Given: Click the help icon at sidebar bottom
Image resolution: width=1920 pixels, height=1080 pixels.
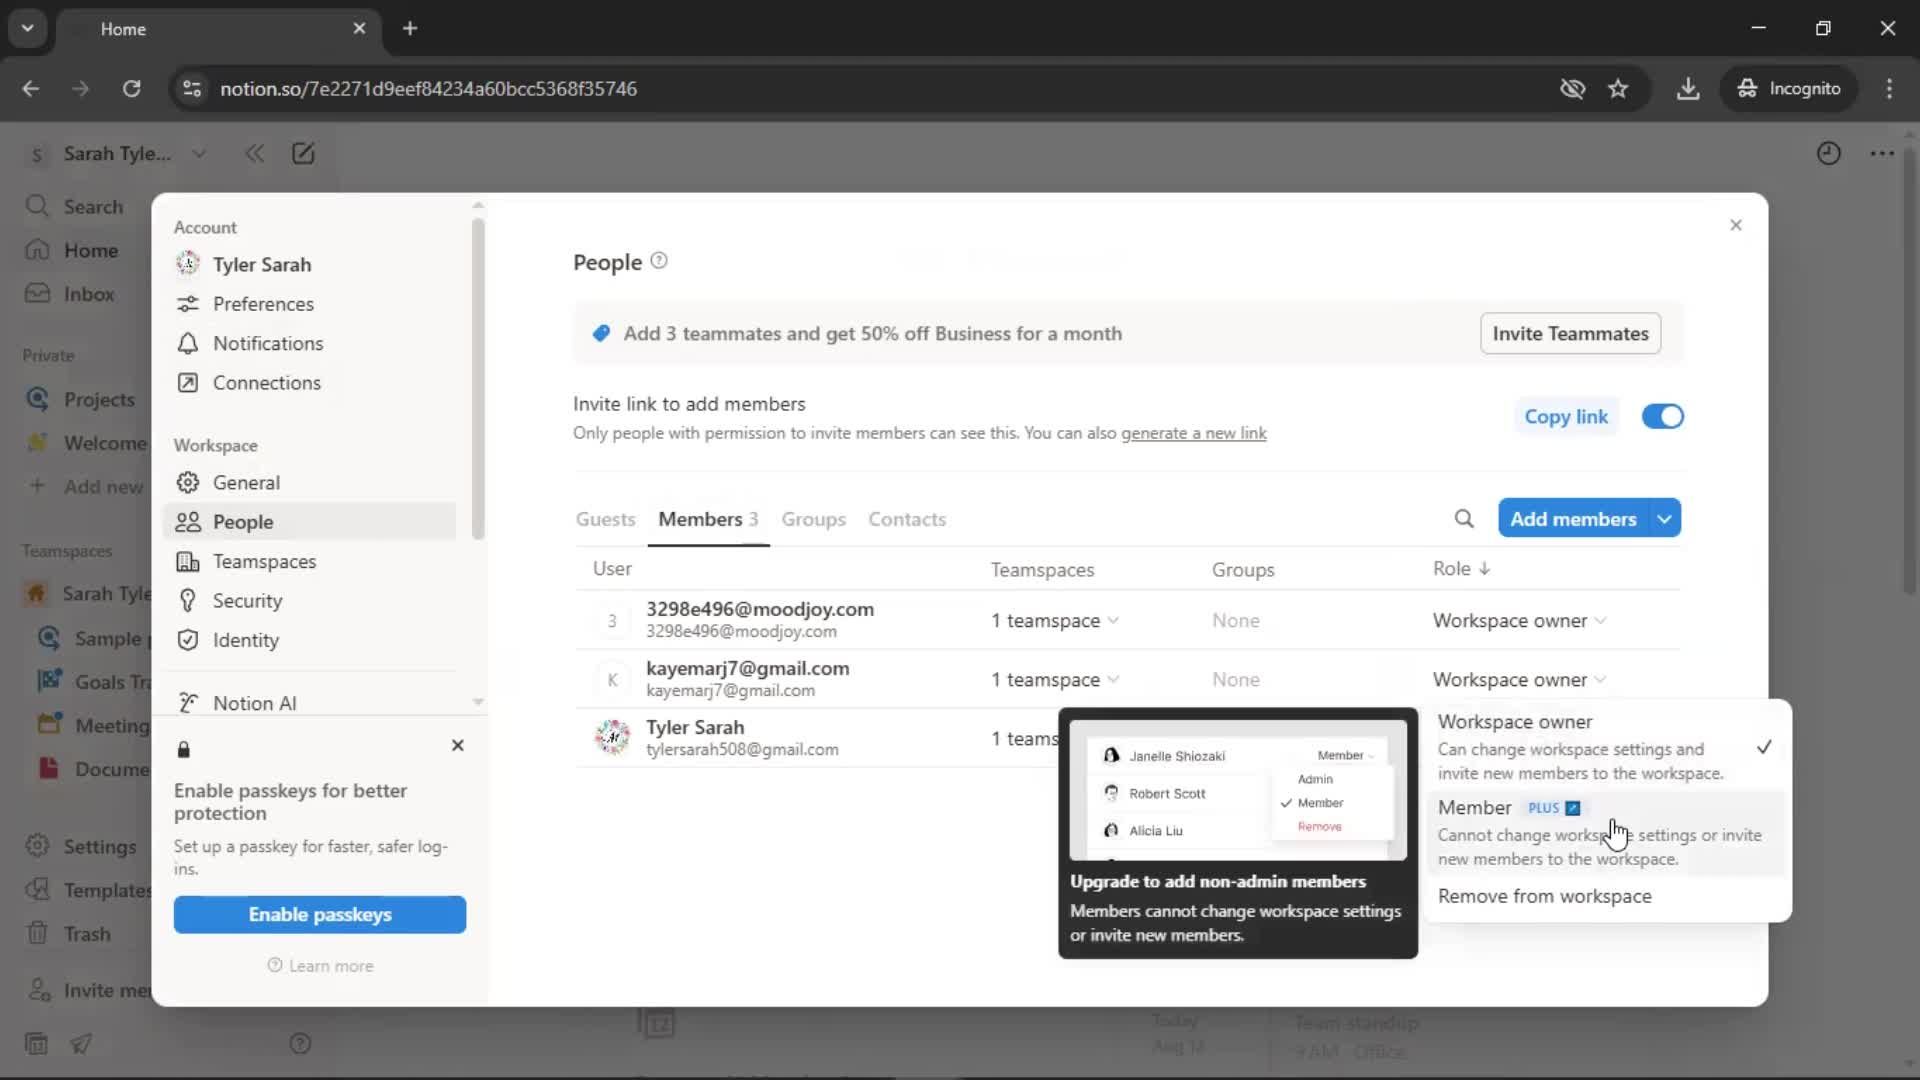Looking at the screenshot, I should click(x=300, y=1044).
